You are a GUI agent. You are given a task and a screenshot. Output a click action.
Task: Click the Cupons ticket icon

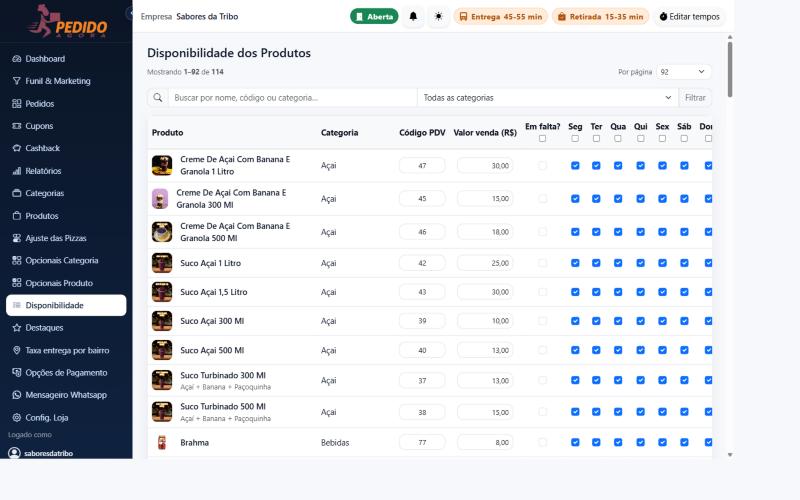[x=16, y=126]
